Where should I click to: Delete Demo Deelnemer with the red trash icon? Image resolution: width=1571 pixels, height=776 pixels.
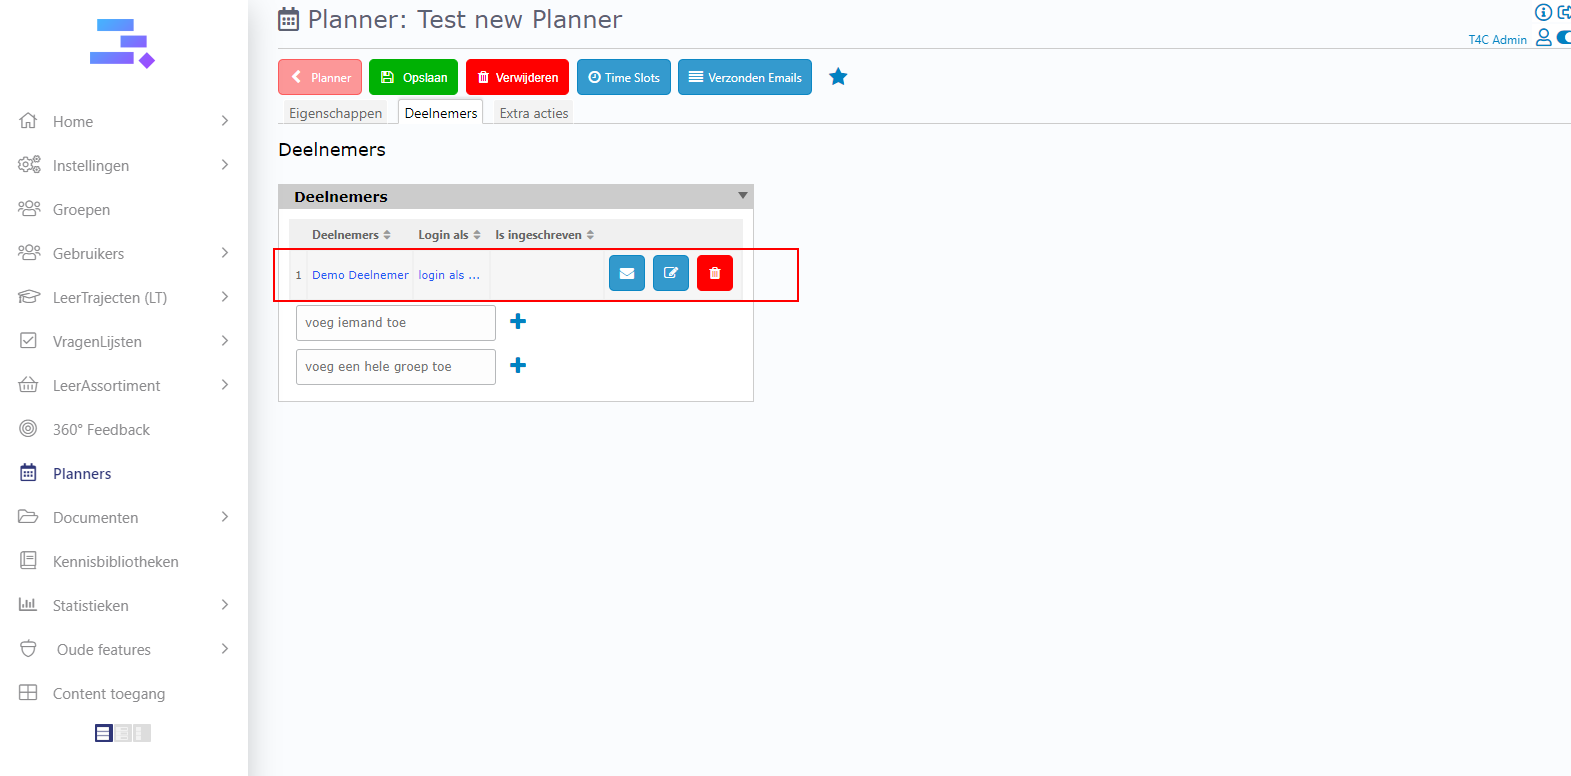click(714, 273)
